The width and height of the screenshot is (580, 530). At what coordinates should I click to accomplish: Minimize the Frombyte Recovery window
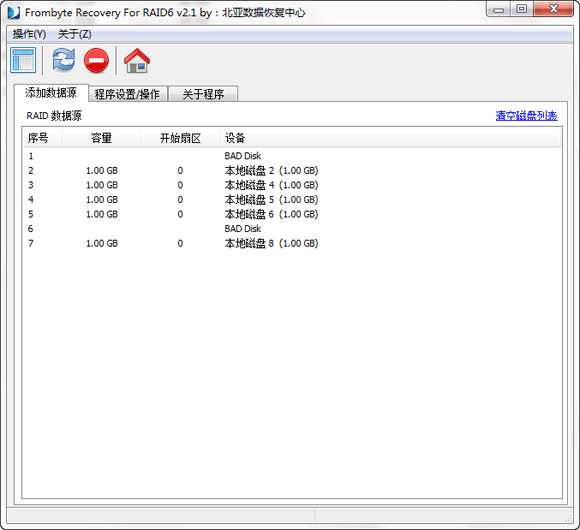[x=499, y=9]
